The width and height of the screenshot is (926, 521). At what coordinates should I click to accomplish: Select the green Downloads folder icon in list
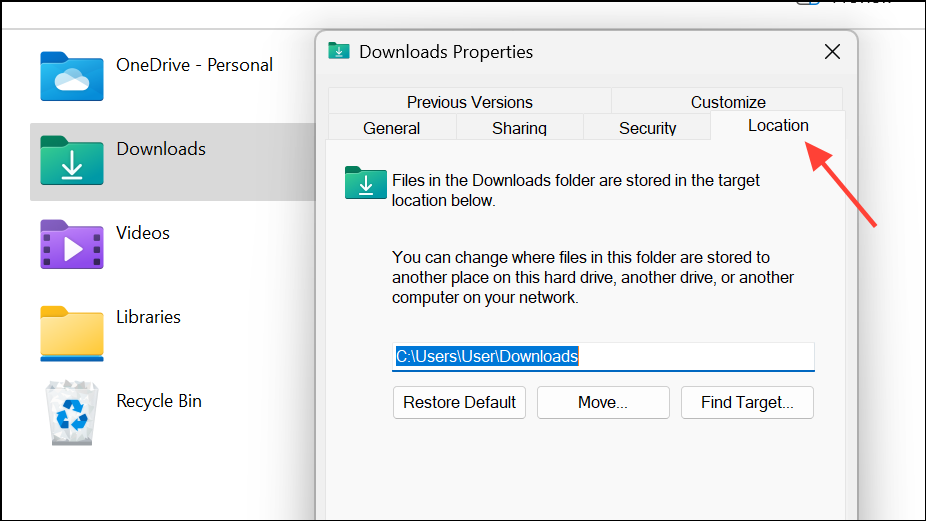pos(71,160)
